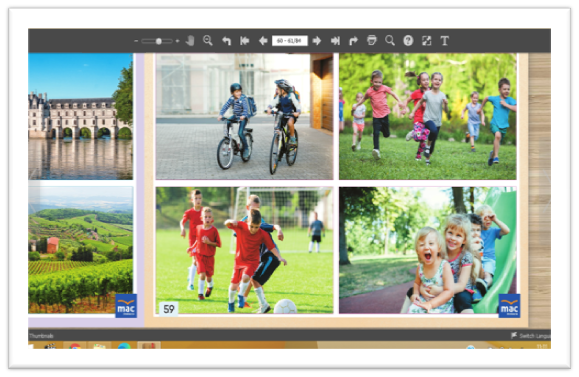The width and height of the screenshot is (579, 377).
Task: Click the zoom slider minus button
Action: click(136, 41)
